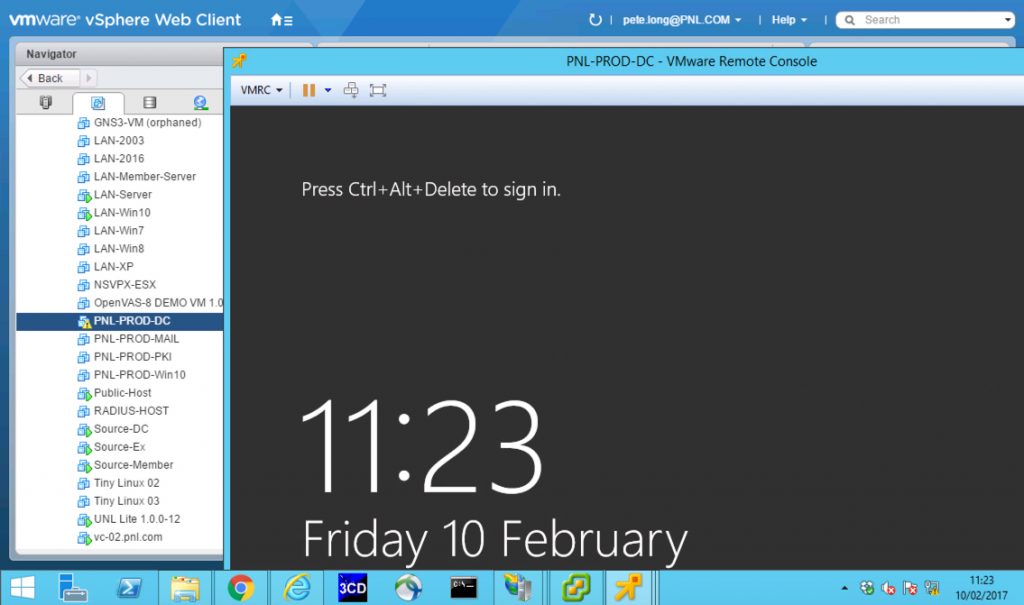
Task: Select the Hosts and Clusters inventory icon
Action: [45, 102]
